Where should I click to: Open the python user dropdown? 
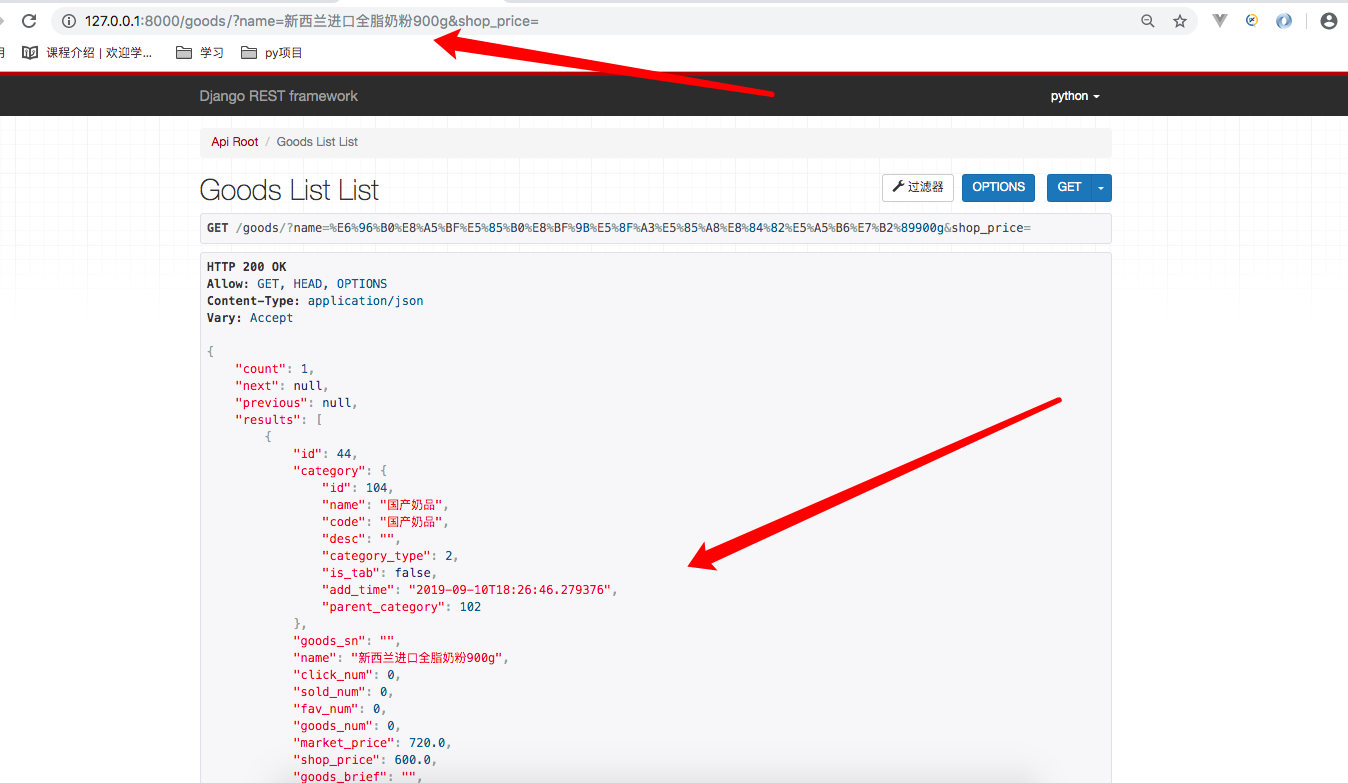coord(1075,96)
